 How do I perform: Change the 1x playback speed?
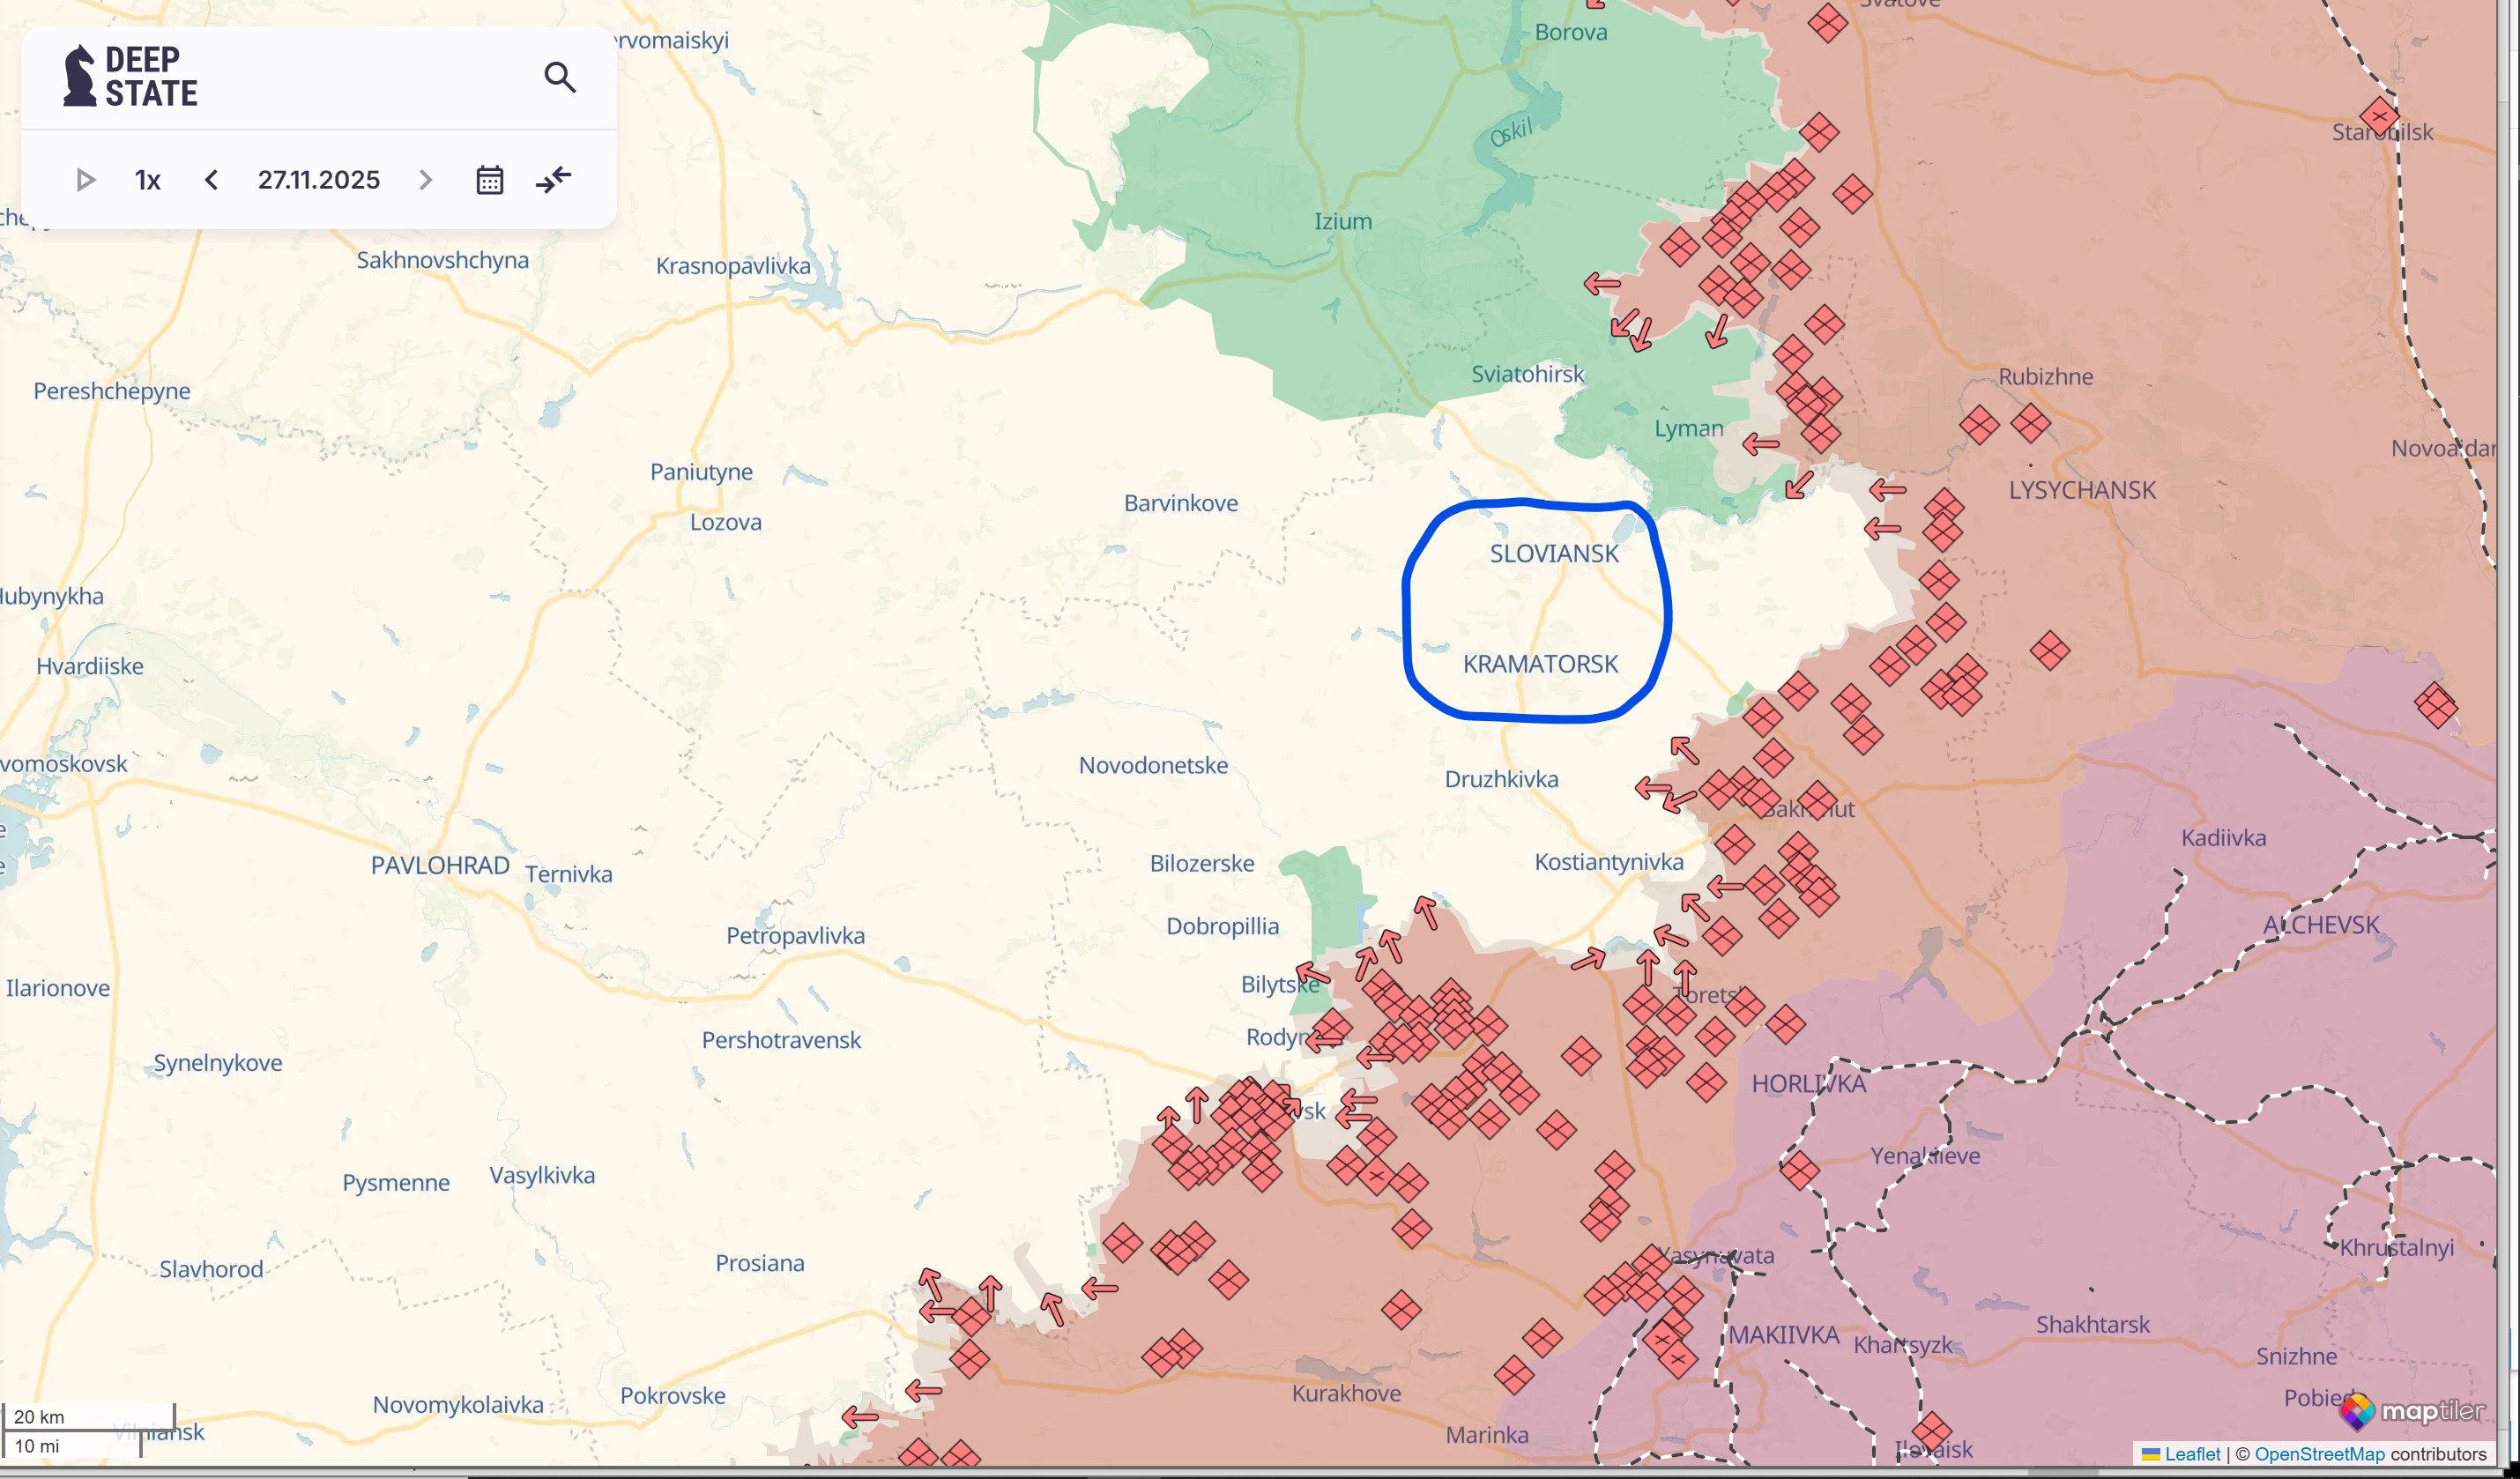[x=148, y=180]
